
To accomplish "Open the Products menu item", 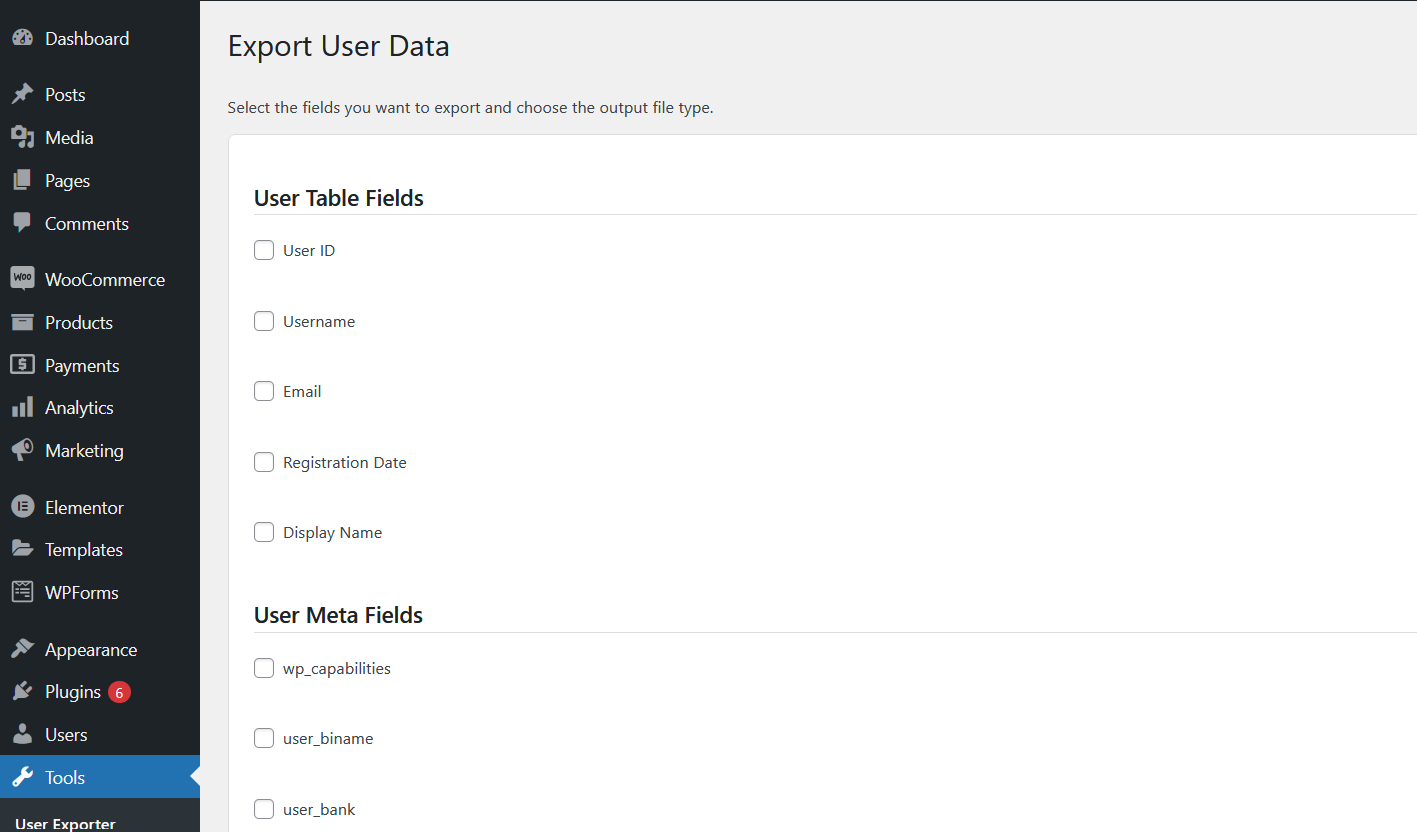I will (78, 323).
